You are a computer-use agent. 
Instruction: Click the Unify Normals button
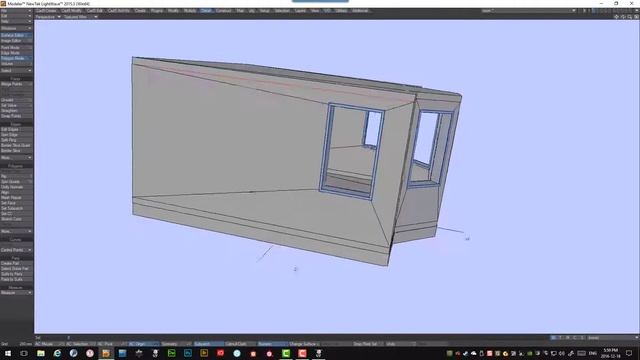click(x=16, y=187)
